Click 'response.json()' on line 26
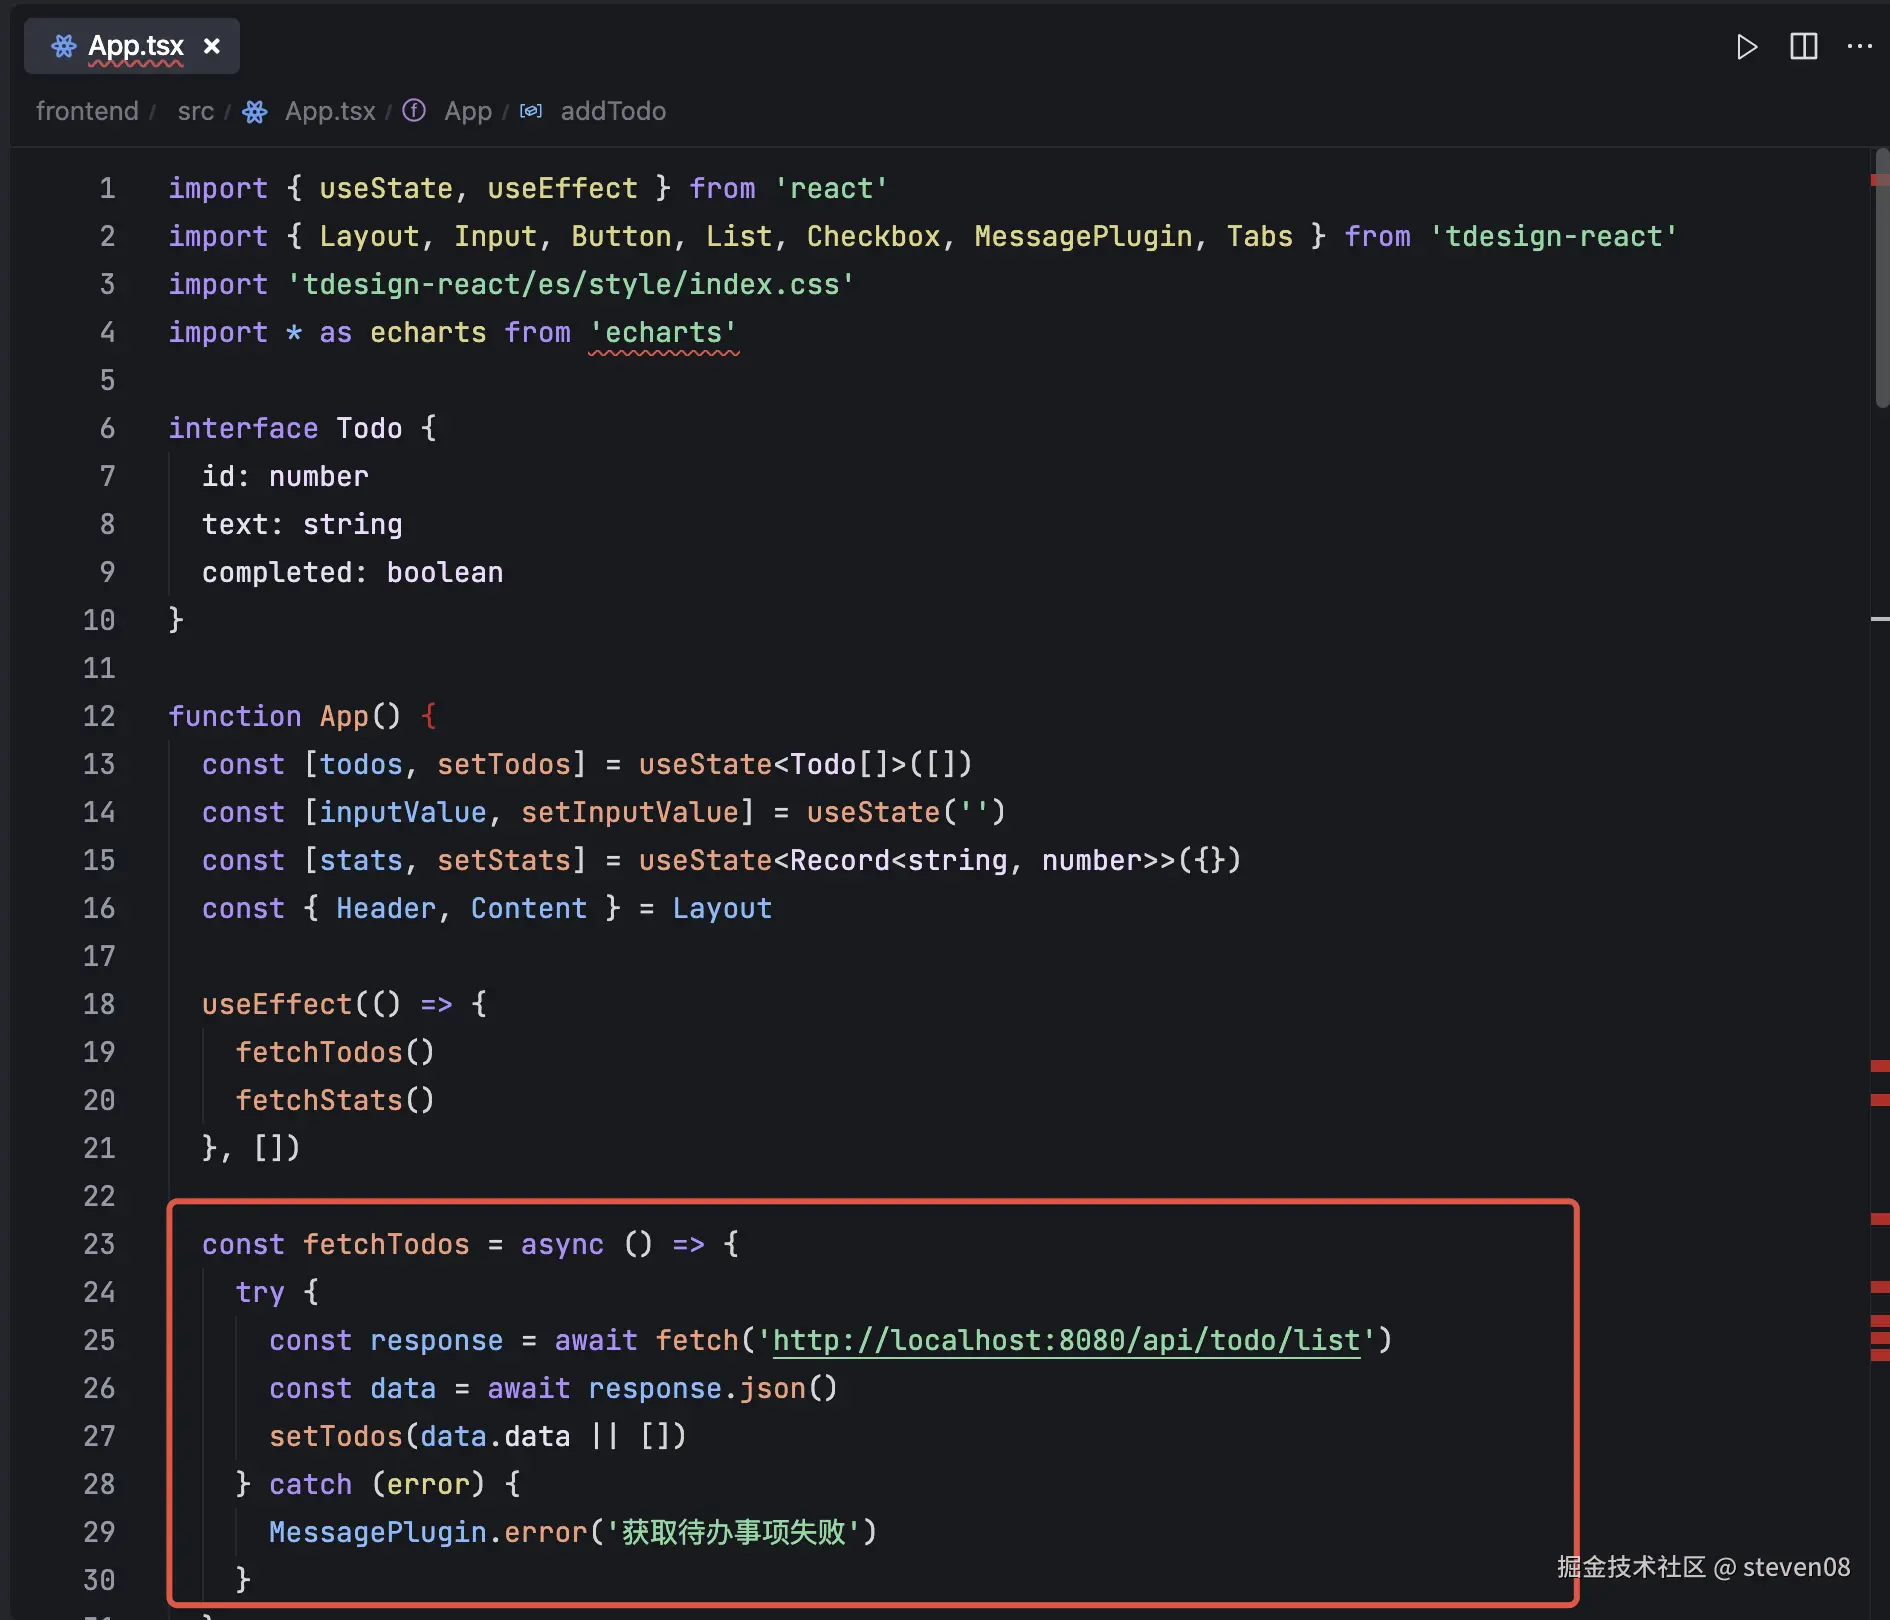The image size is (1890, 1620). point(713,1388)
